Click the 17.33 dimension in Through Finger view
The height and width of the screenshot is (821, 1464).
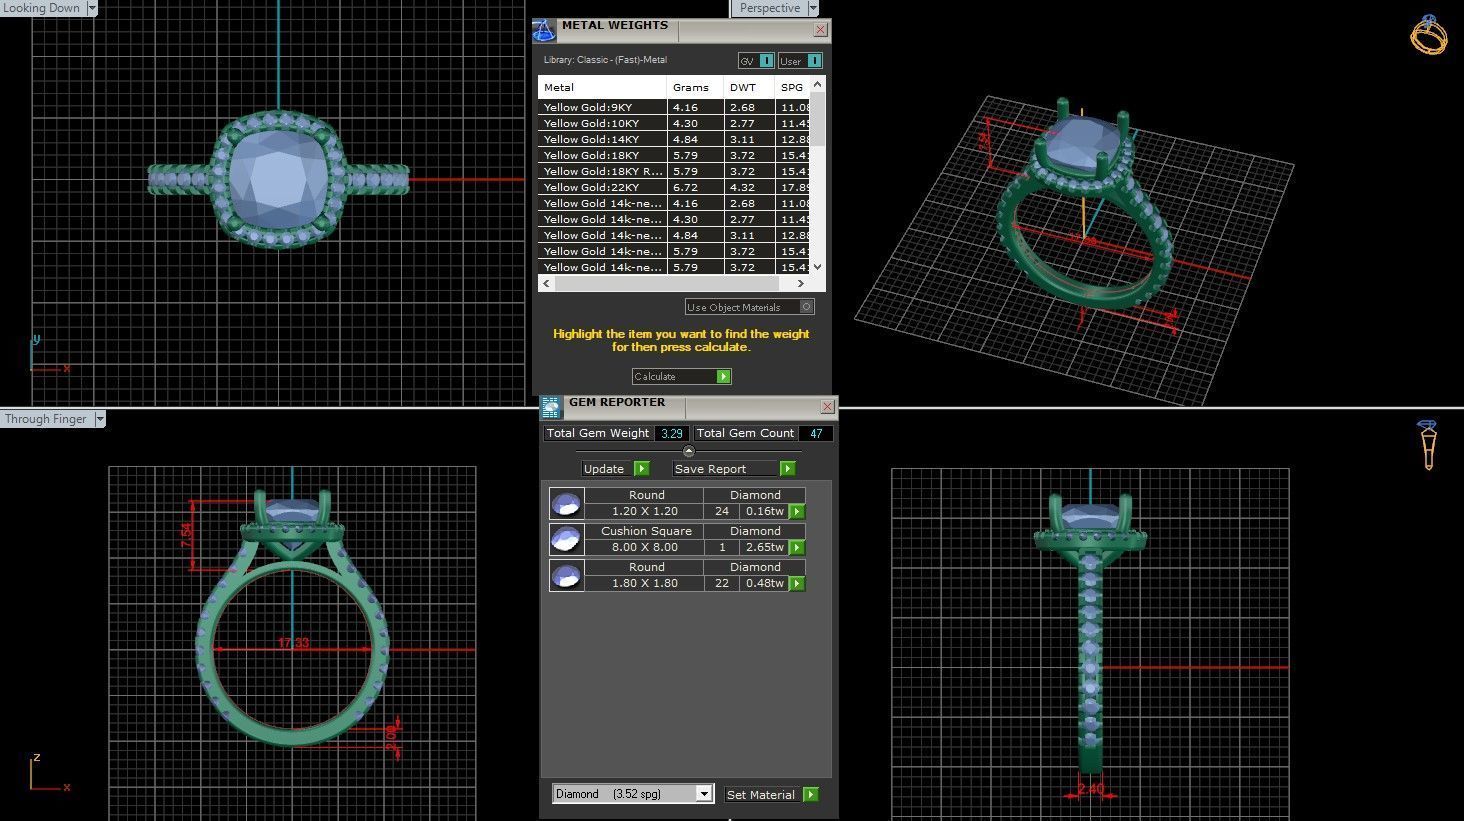point(293,643)
